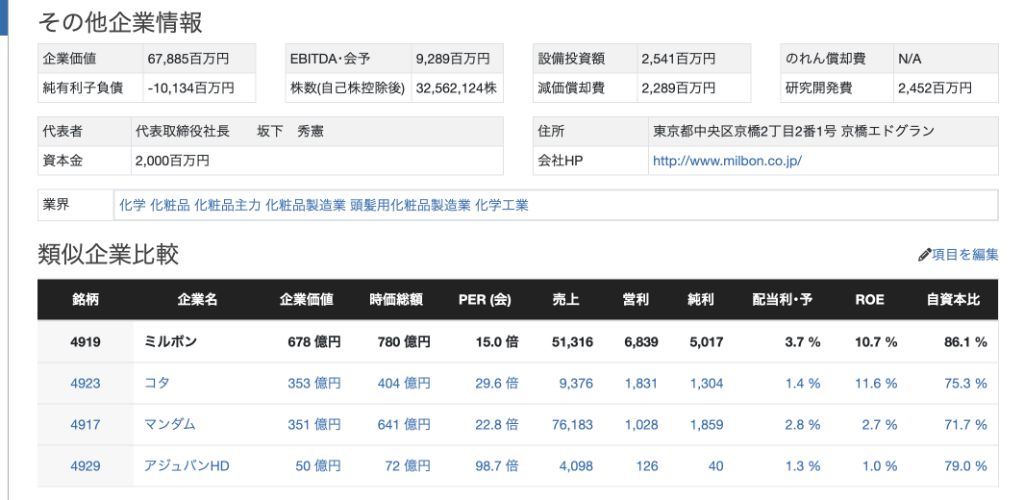Image resolution: width=1024 pixels, height=500 pixels.
Task: Click アジュバンHD's 98.7 倍 PER value
Action: tap(496, 466)
